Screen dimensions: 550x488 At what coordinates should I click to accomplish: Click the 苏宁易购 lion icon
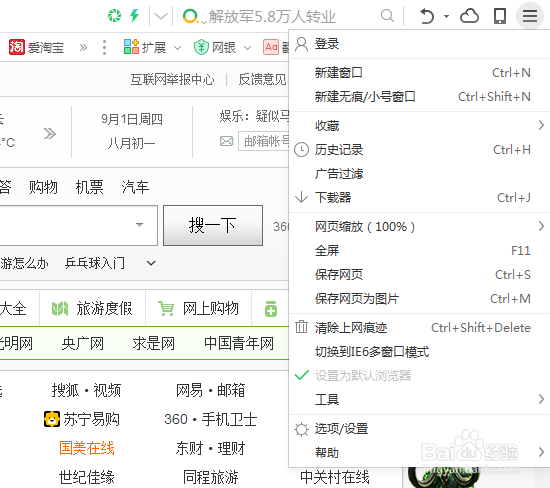[x=52, y=419]
